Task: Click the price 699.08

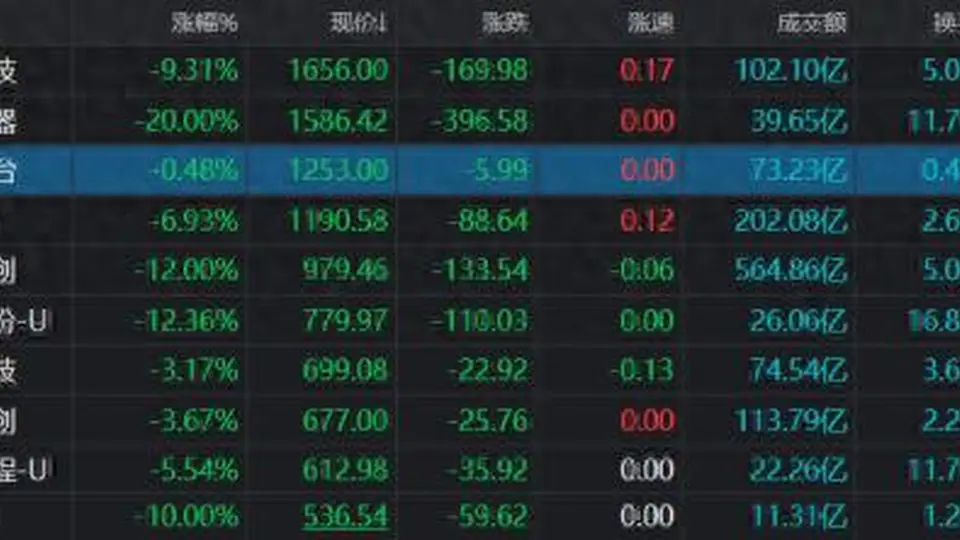Action: pos(345,370)
